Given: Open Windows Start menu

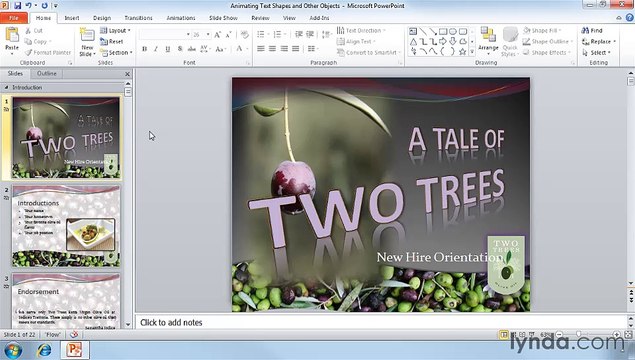Looking at the screenshot, I should tap(13, 350).
